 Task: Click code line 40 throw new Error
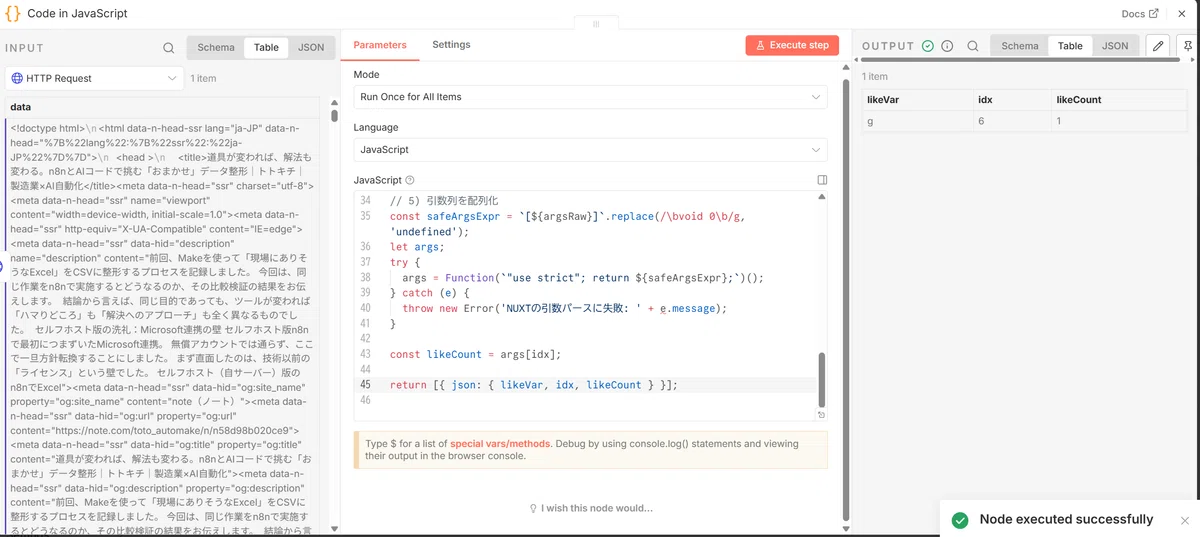coord(564,308)
